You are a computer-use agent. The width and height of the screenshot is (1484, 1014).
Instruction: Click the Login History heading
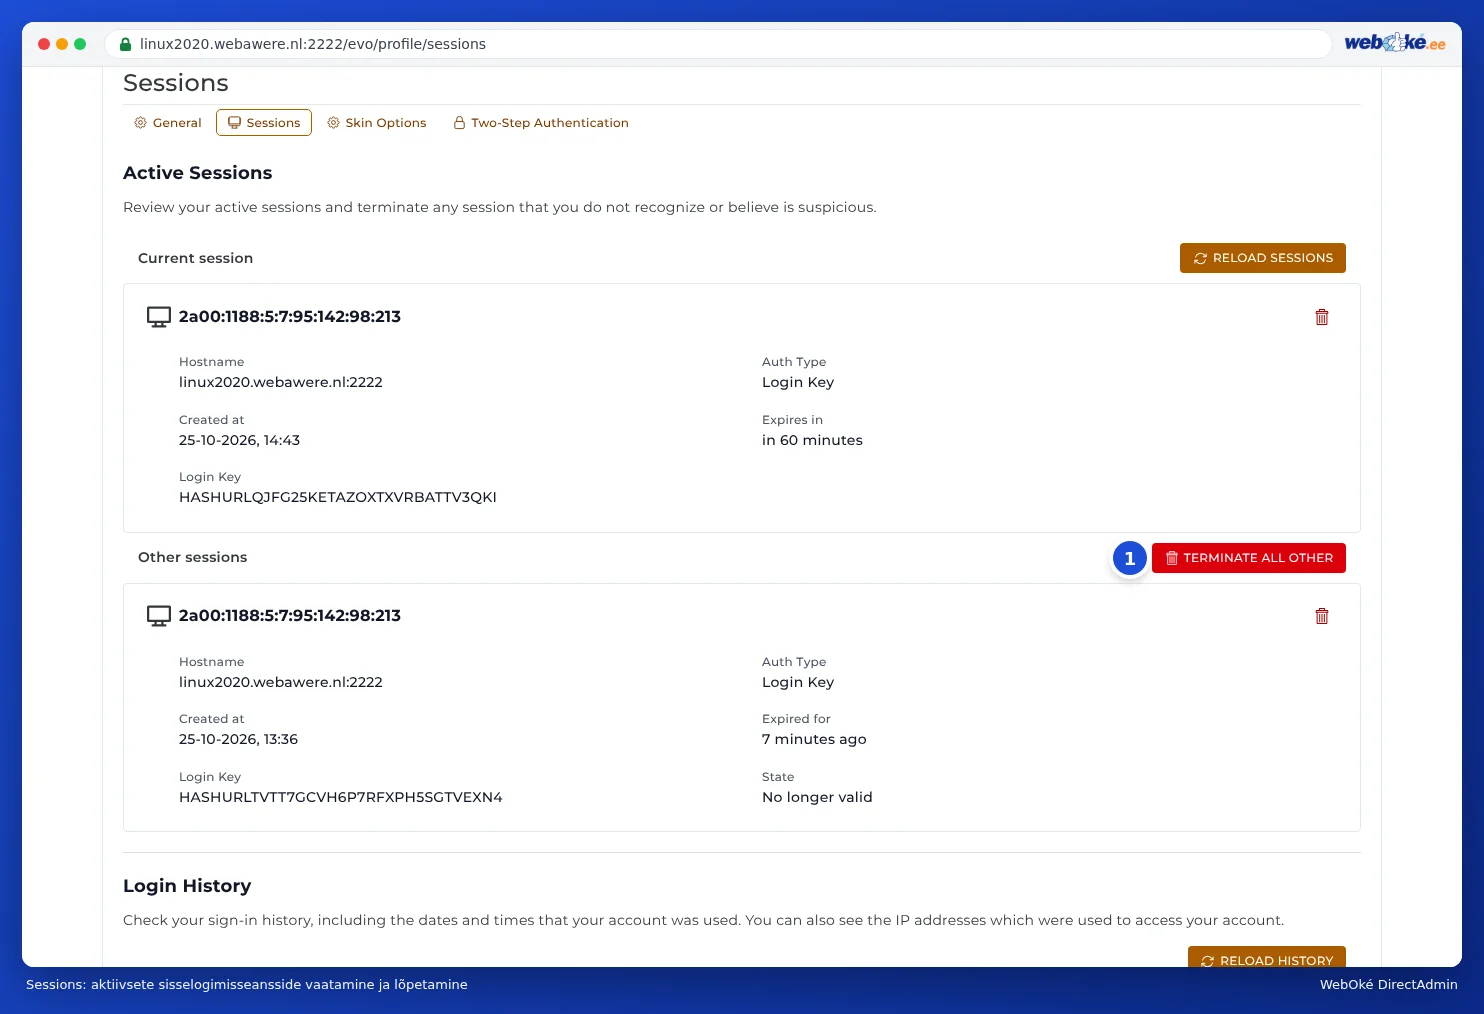187,886
